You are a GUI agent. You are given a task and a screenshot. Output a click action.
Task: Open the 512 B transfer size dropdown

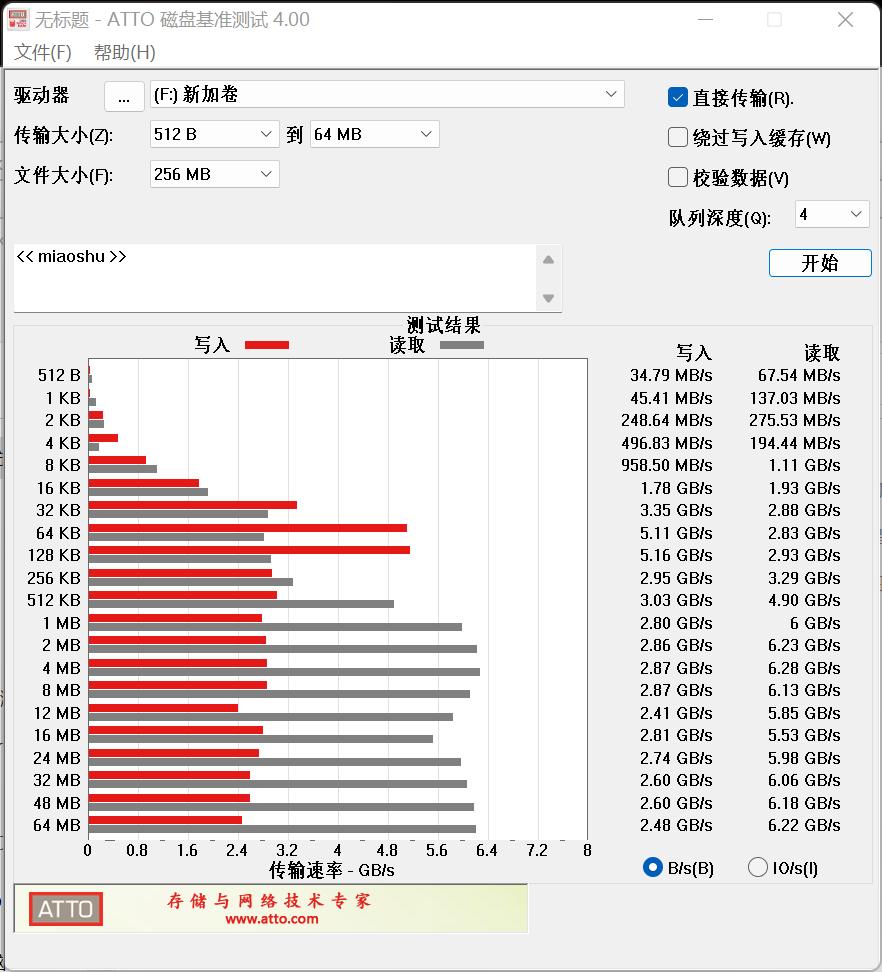tap(267, 133)
